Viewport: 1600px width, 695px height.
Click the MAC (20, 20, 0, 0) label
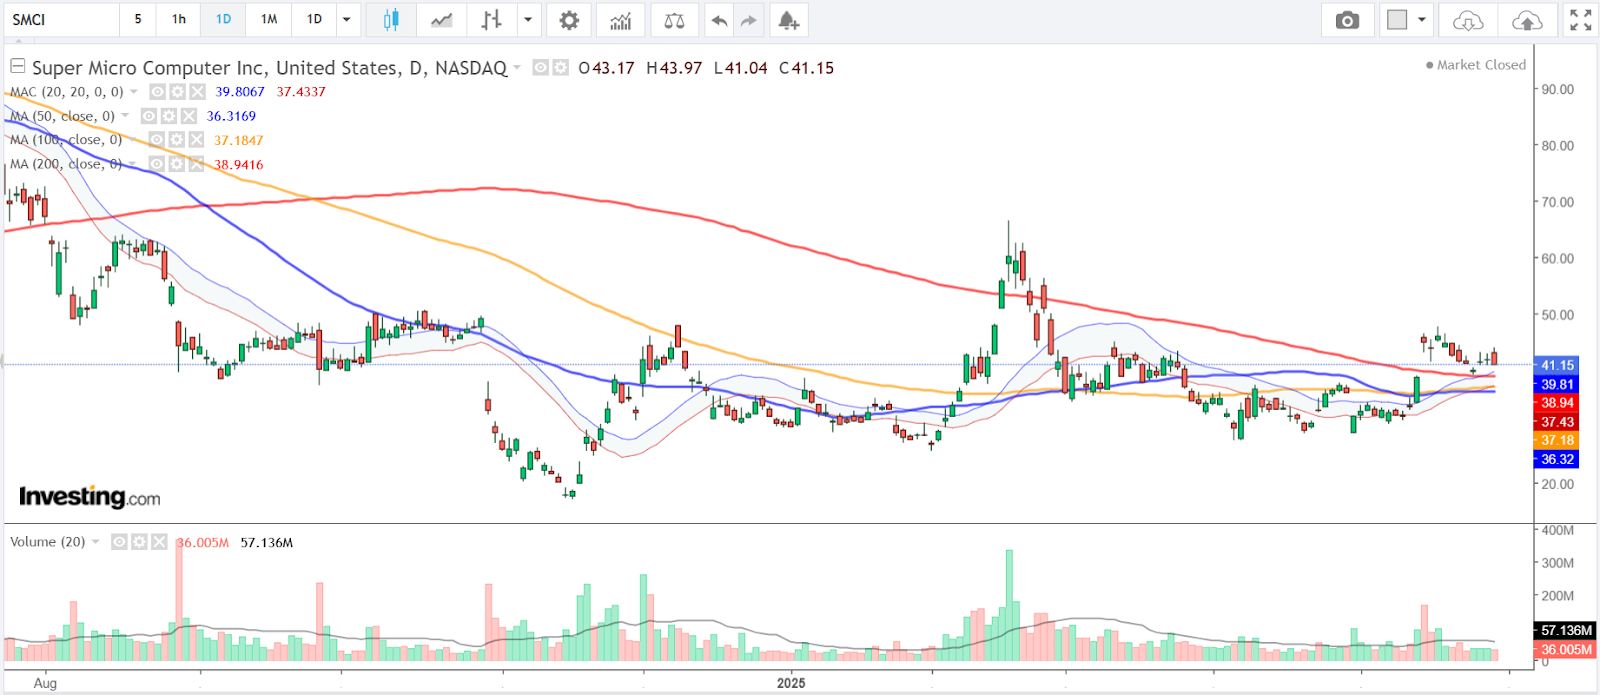[67, 92]
